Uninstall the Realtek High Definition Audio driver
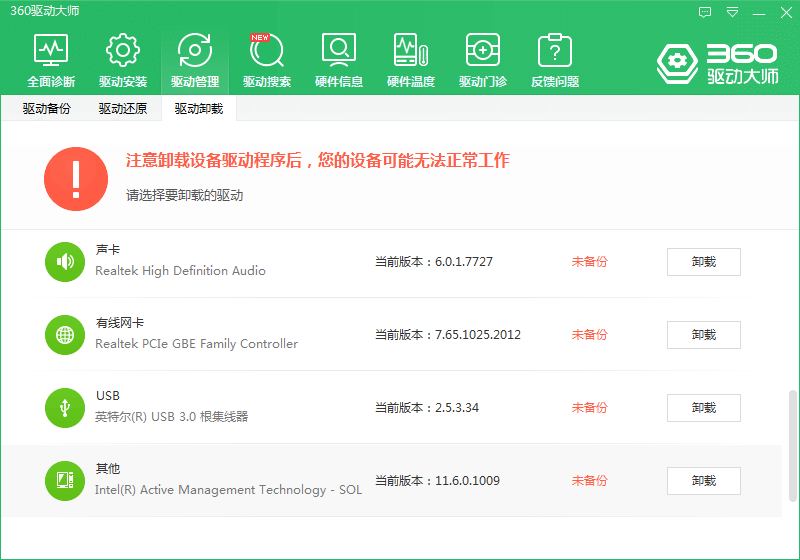Image resolution: width=800 pixels, height=560 pixels. [x=703, y=262]
